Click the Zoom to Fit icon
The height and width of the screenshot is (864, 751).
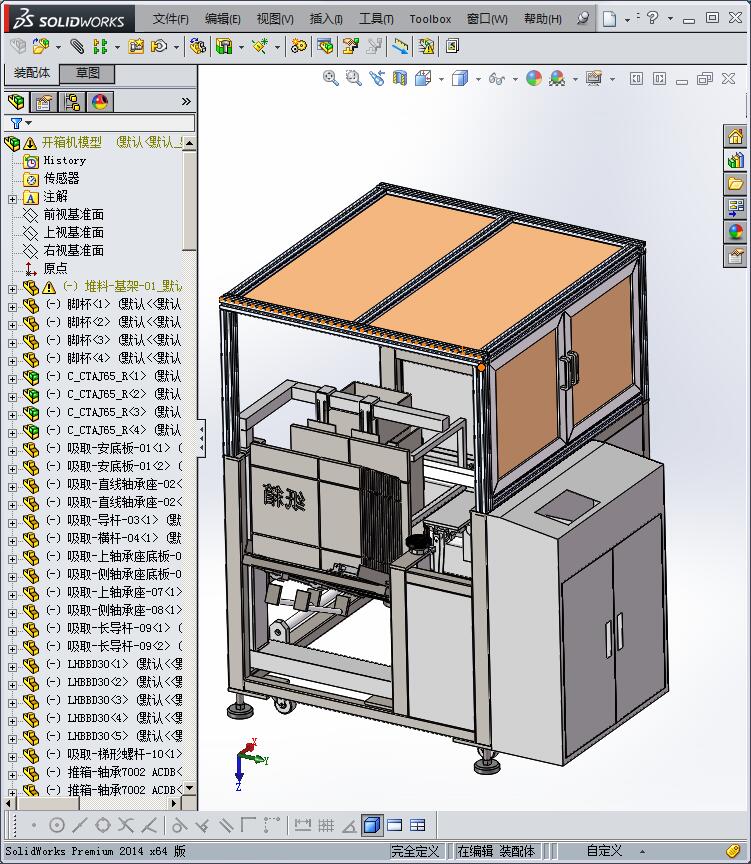331,78
